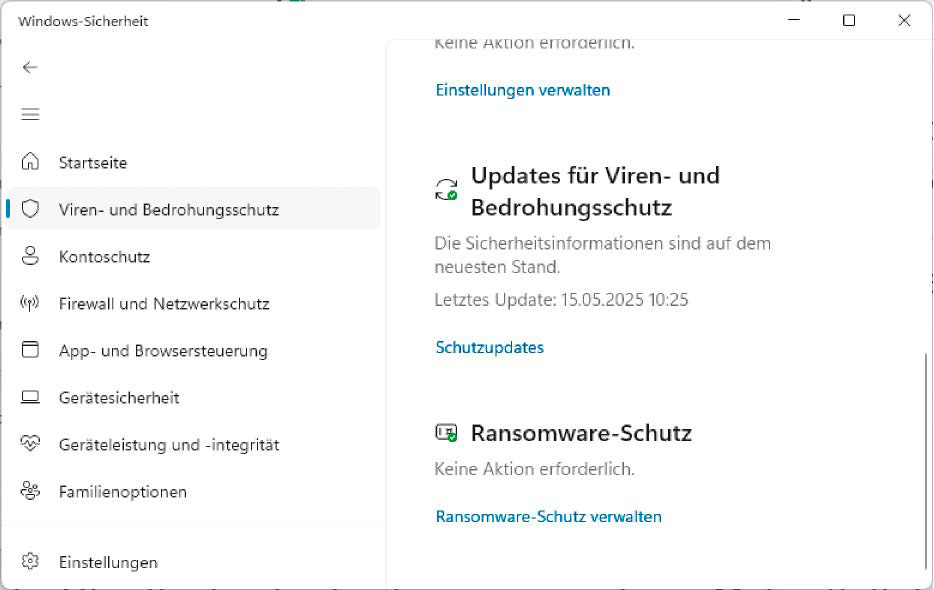Open App- und Browsersteuerung
Screen dimensions: 934x590
194,350
